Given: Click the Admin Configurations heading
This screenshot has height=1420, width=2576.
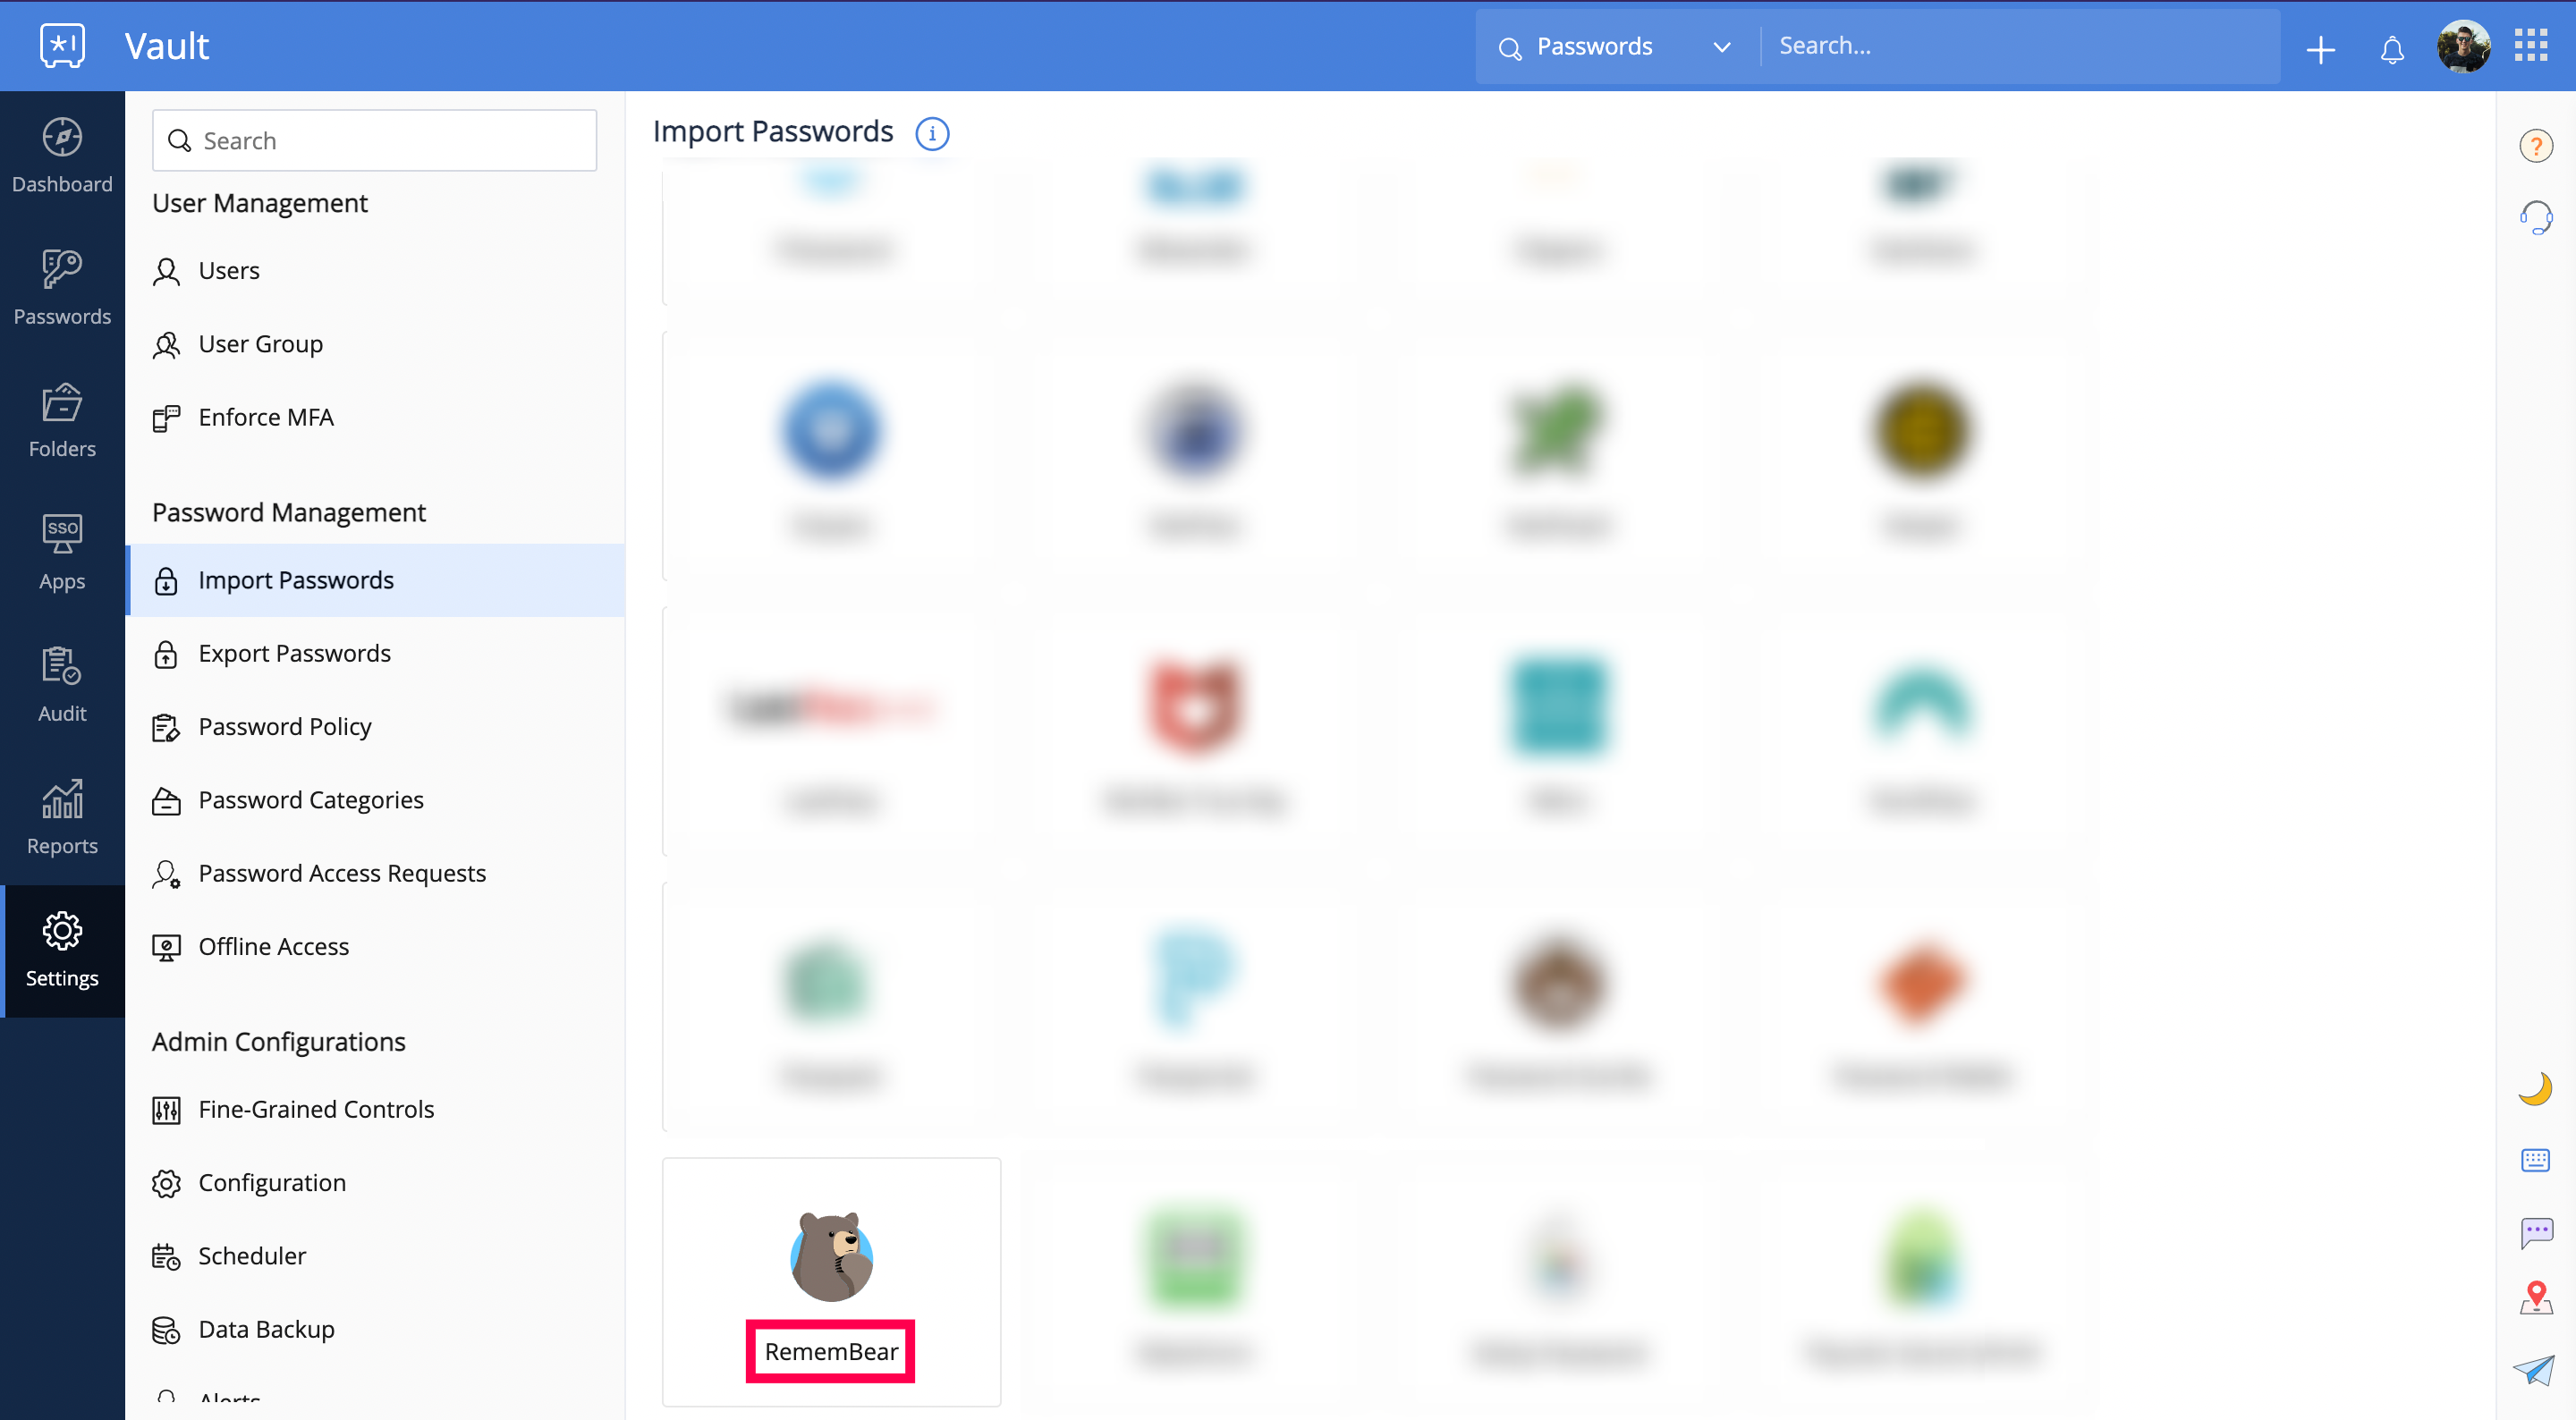Looking at the screenshot, I should point(279,1042).
